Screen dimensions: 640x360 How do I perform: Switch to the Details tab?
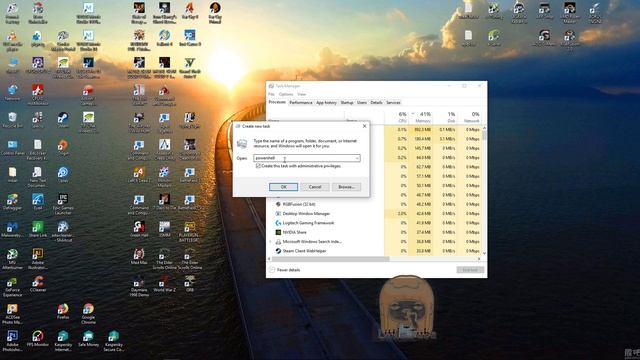(376, 103)
